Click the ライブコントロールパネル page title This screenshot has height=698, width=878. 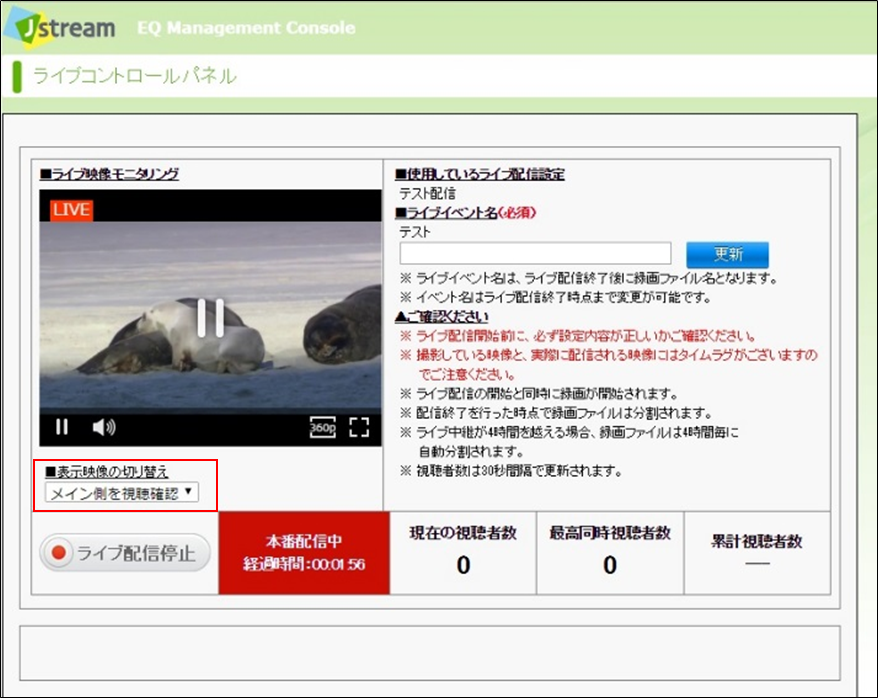tap(135, 76)
